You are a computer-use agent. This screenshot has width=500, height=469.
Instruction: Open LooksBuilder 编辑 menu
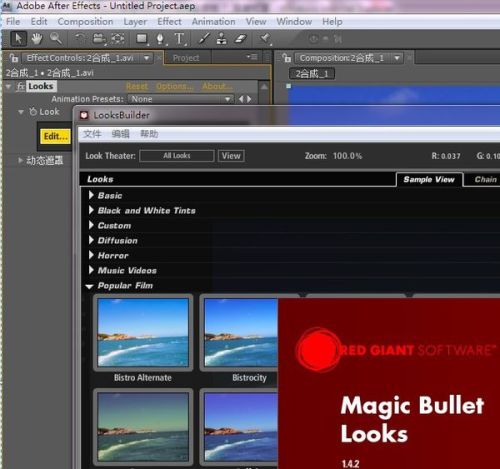click(x=121, y=134)
